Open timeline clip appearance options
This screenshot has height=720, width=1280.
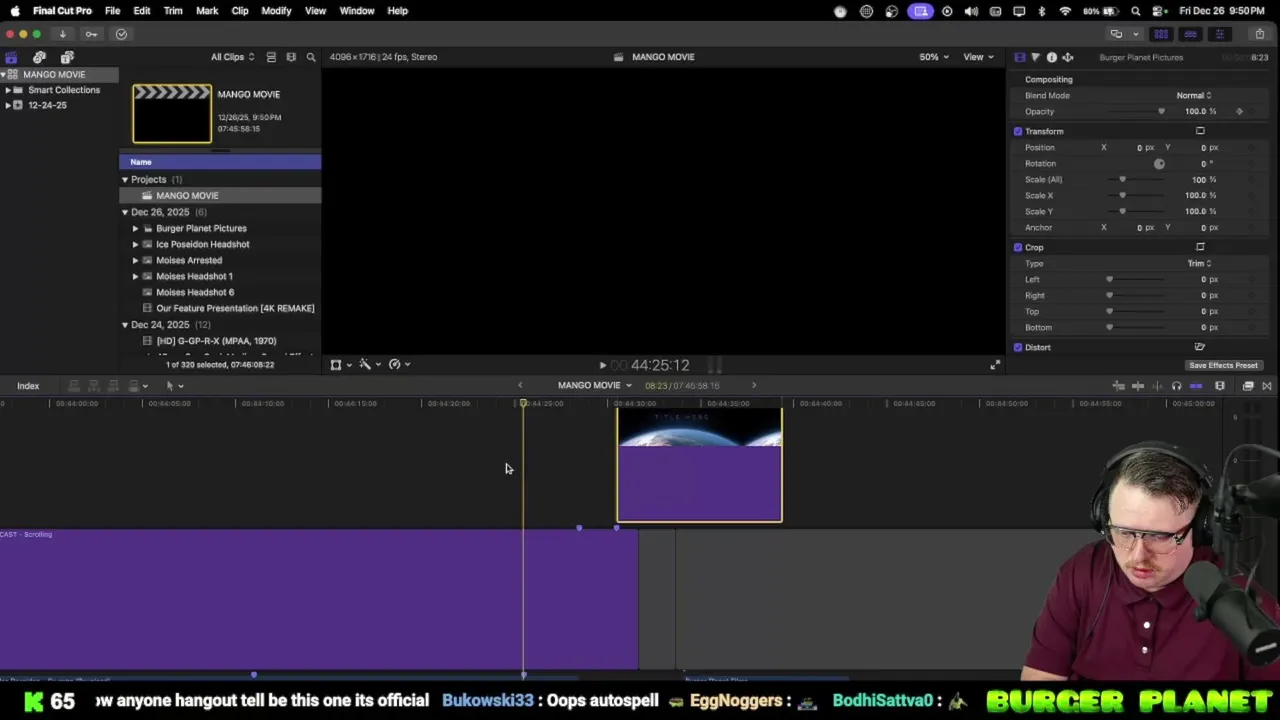[1219, 386]
